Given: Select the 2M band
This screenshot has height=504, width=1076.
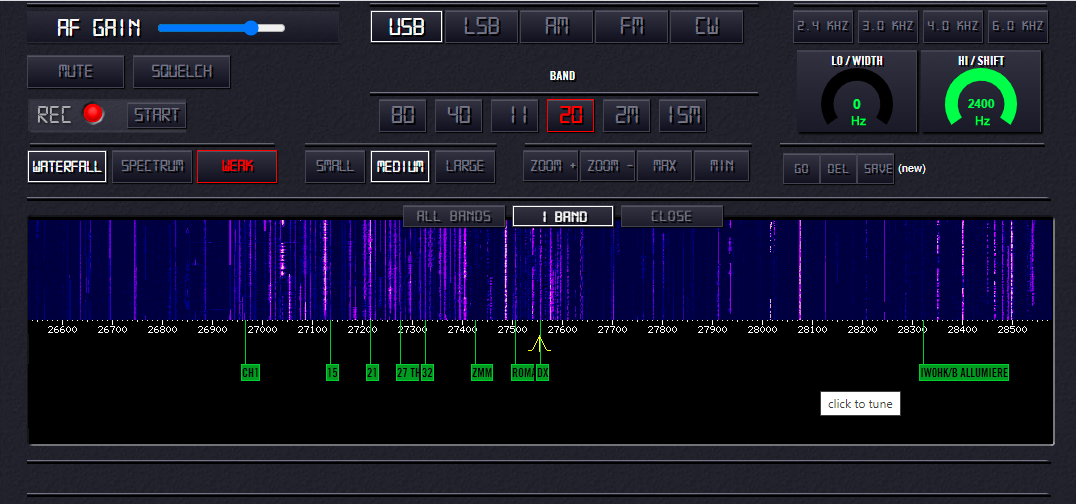Looking at the screenshot, I should tap(627, 115).
